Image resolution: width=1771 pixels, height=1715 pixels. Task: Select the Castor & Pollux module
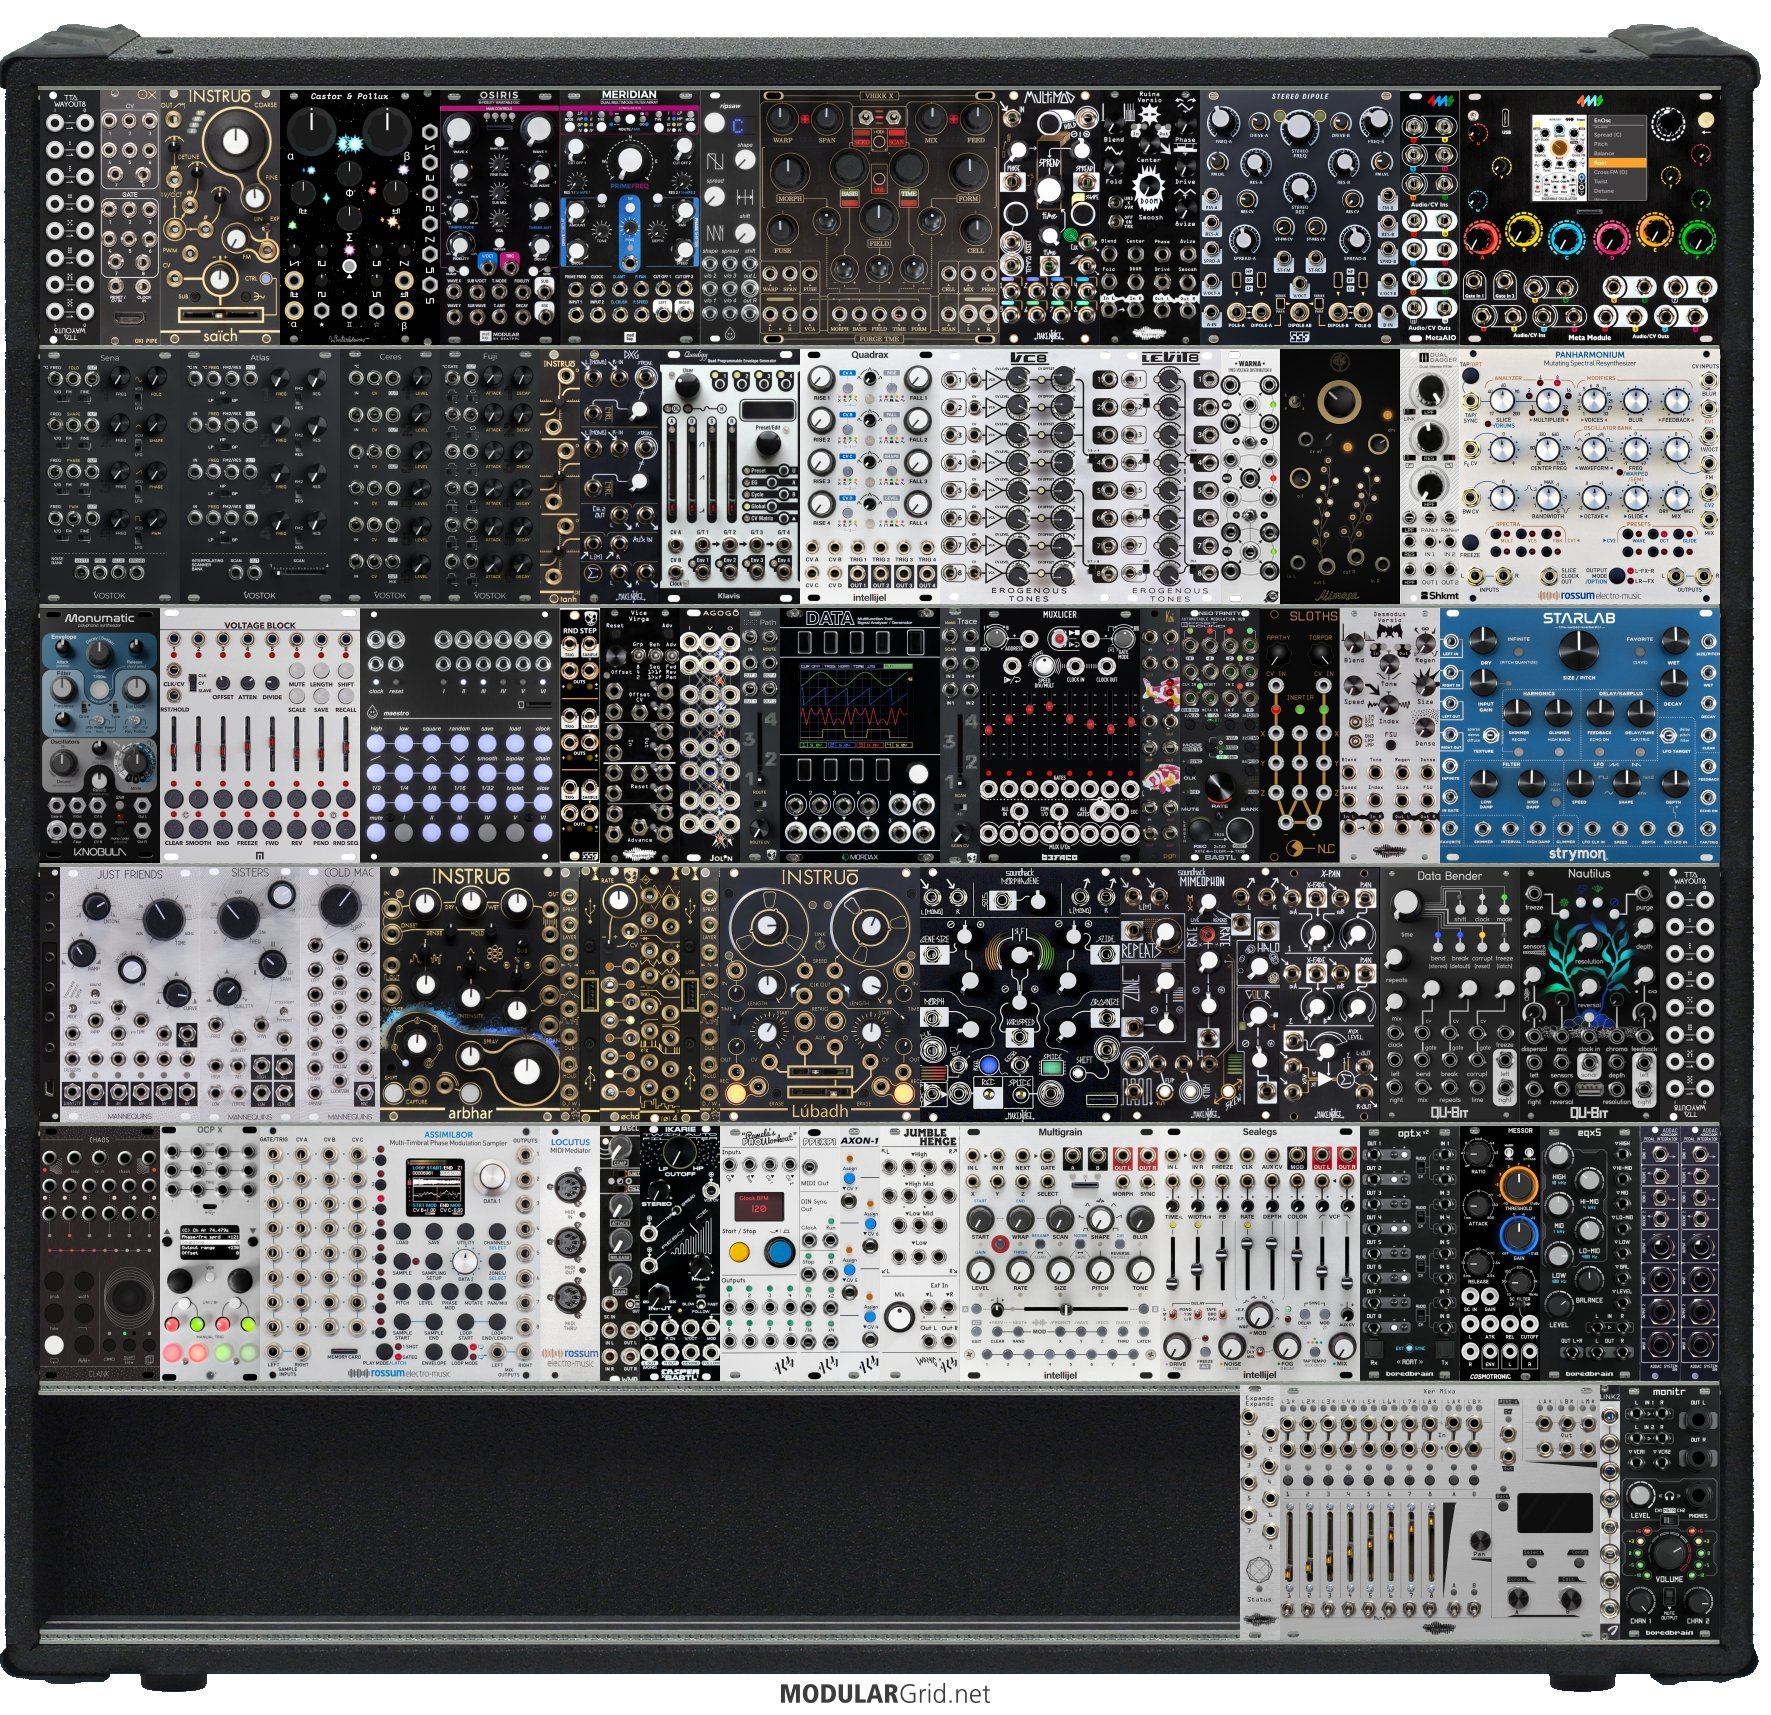click(360, 217)
